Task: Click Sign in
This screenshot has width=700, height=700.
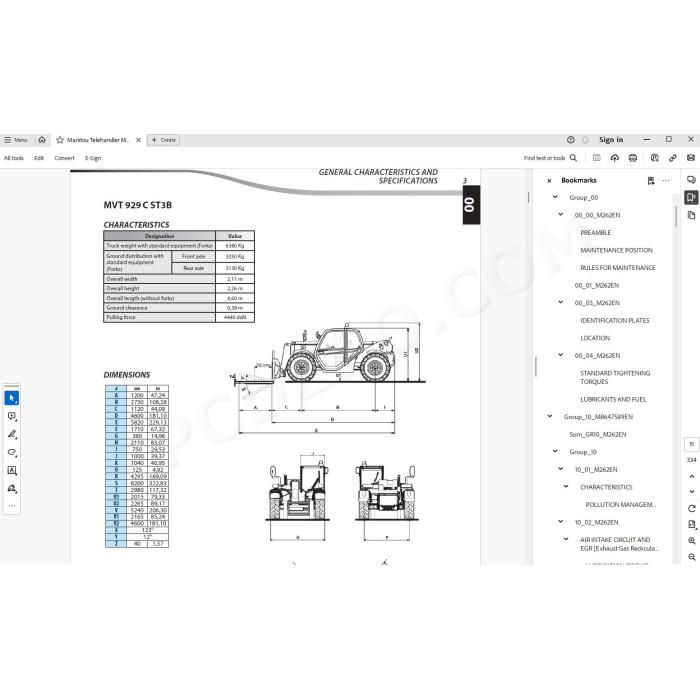Action: tap(611, 140)
